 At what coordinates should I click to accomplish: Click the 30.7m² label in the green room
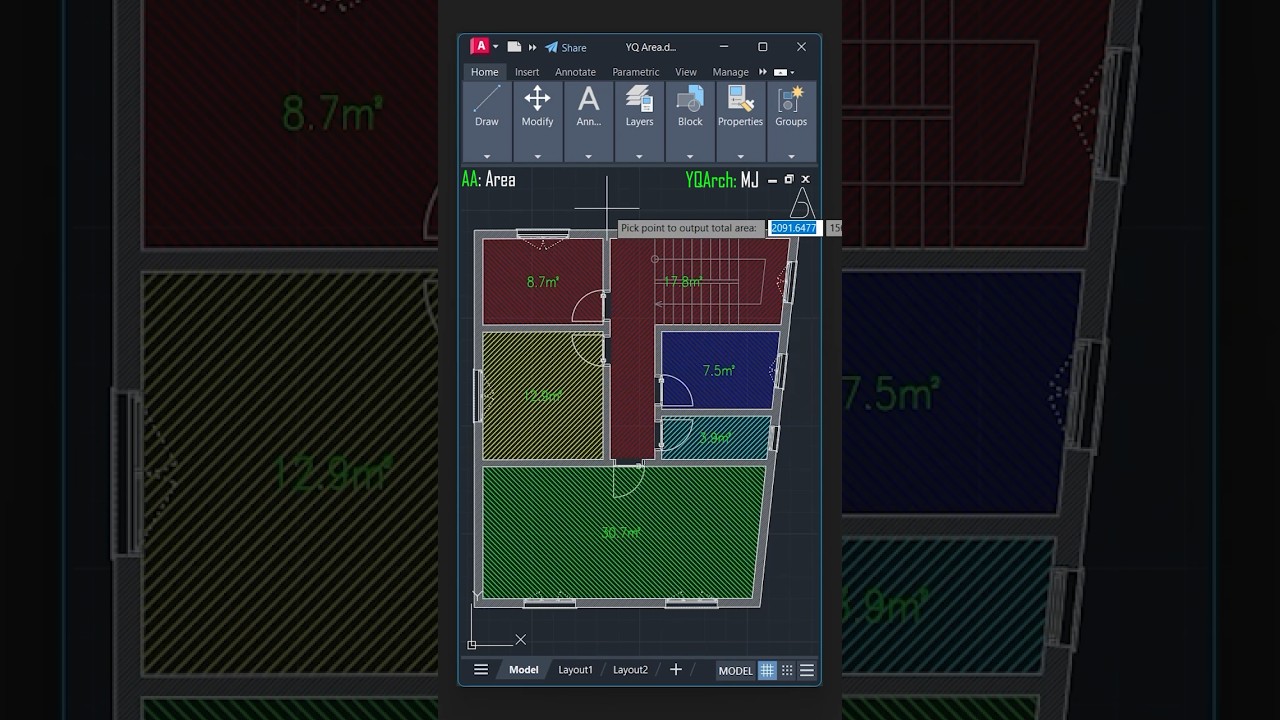click(621, 533)
